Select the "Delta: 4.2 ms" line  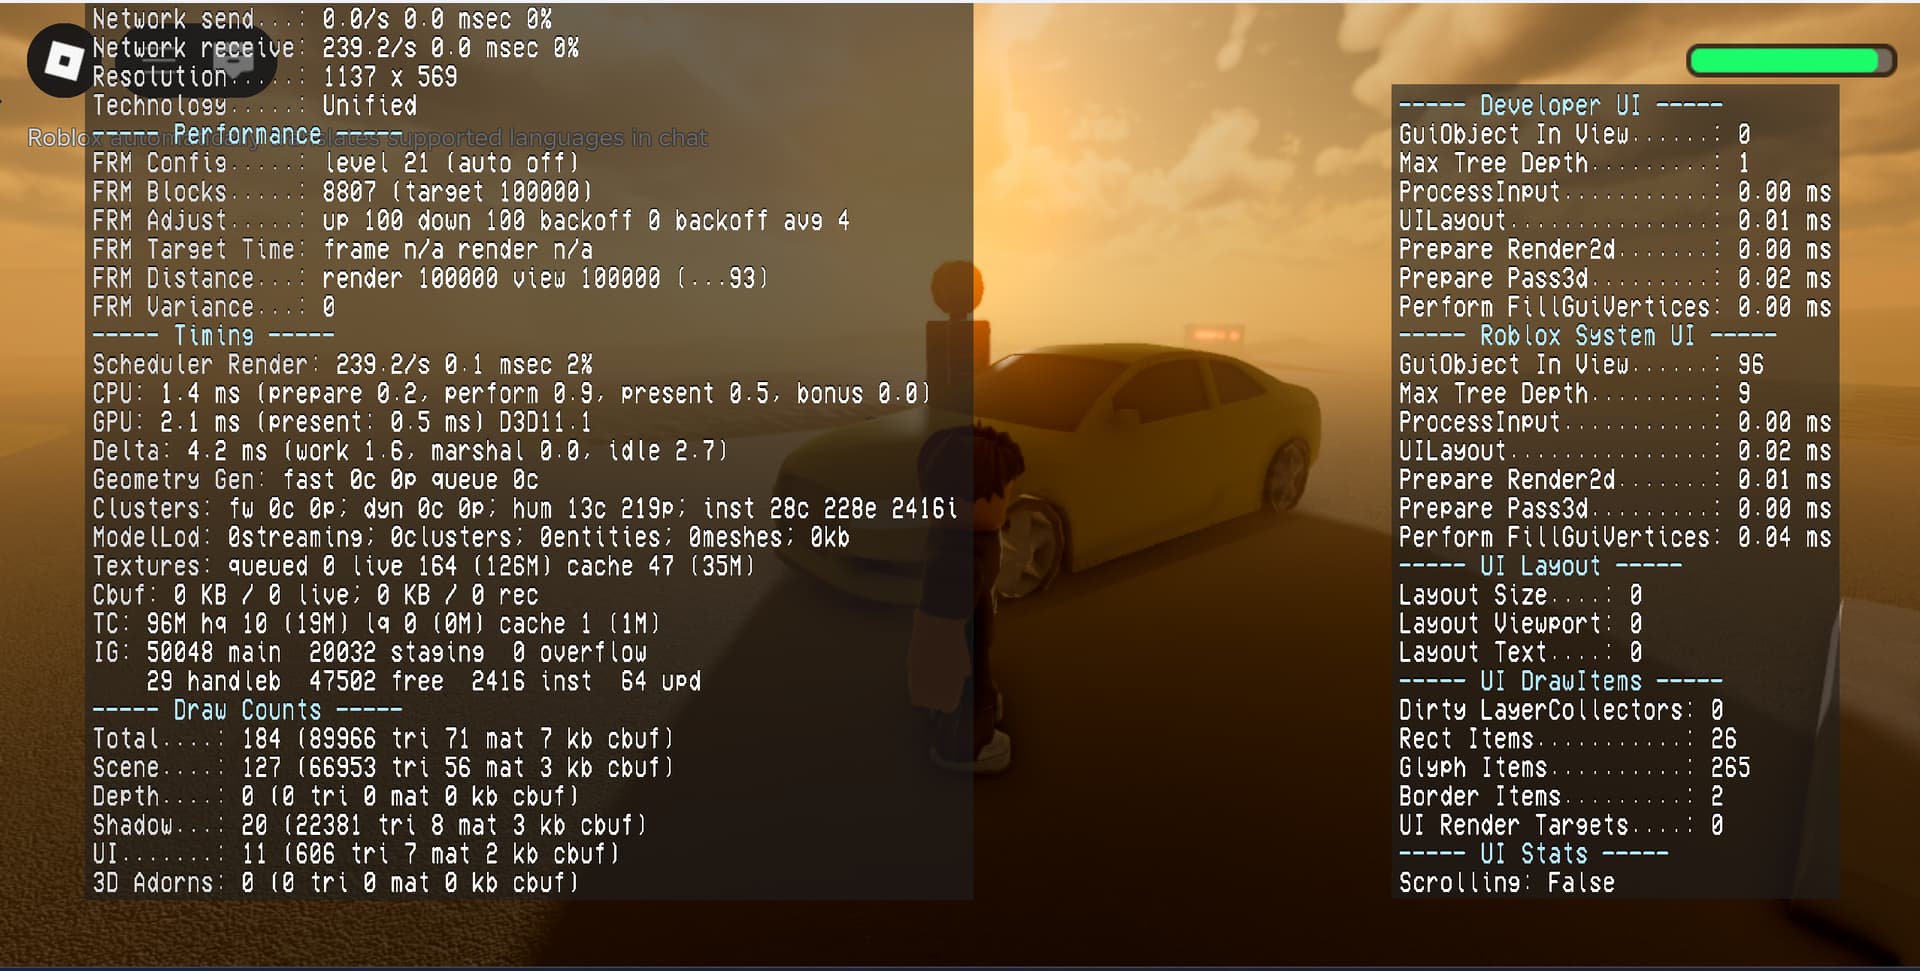click(410, 452)
